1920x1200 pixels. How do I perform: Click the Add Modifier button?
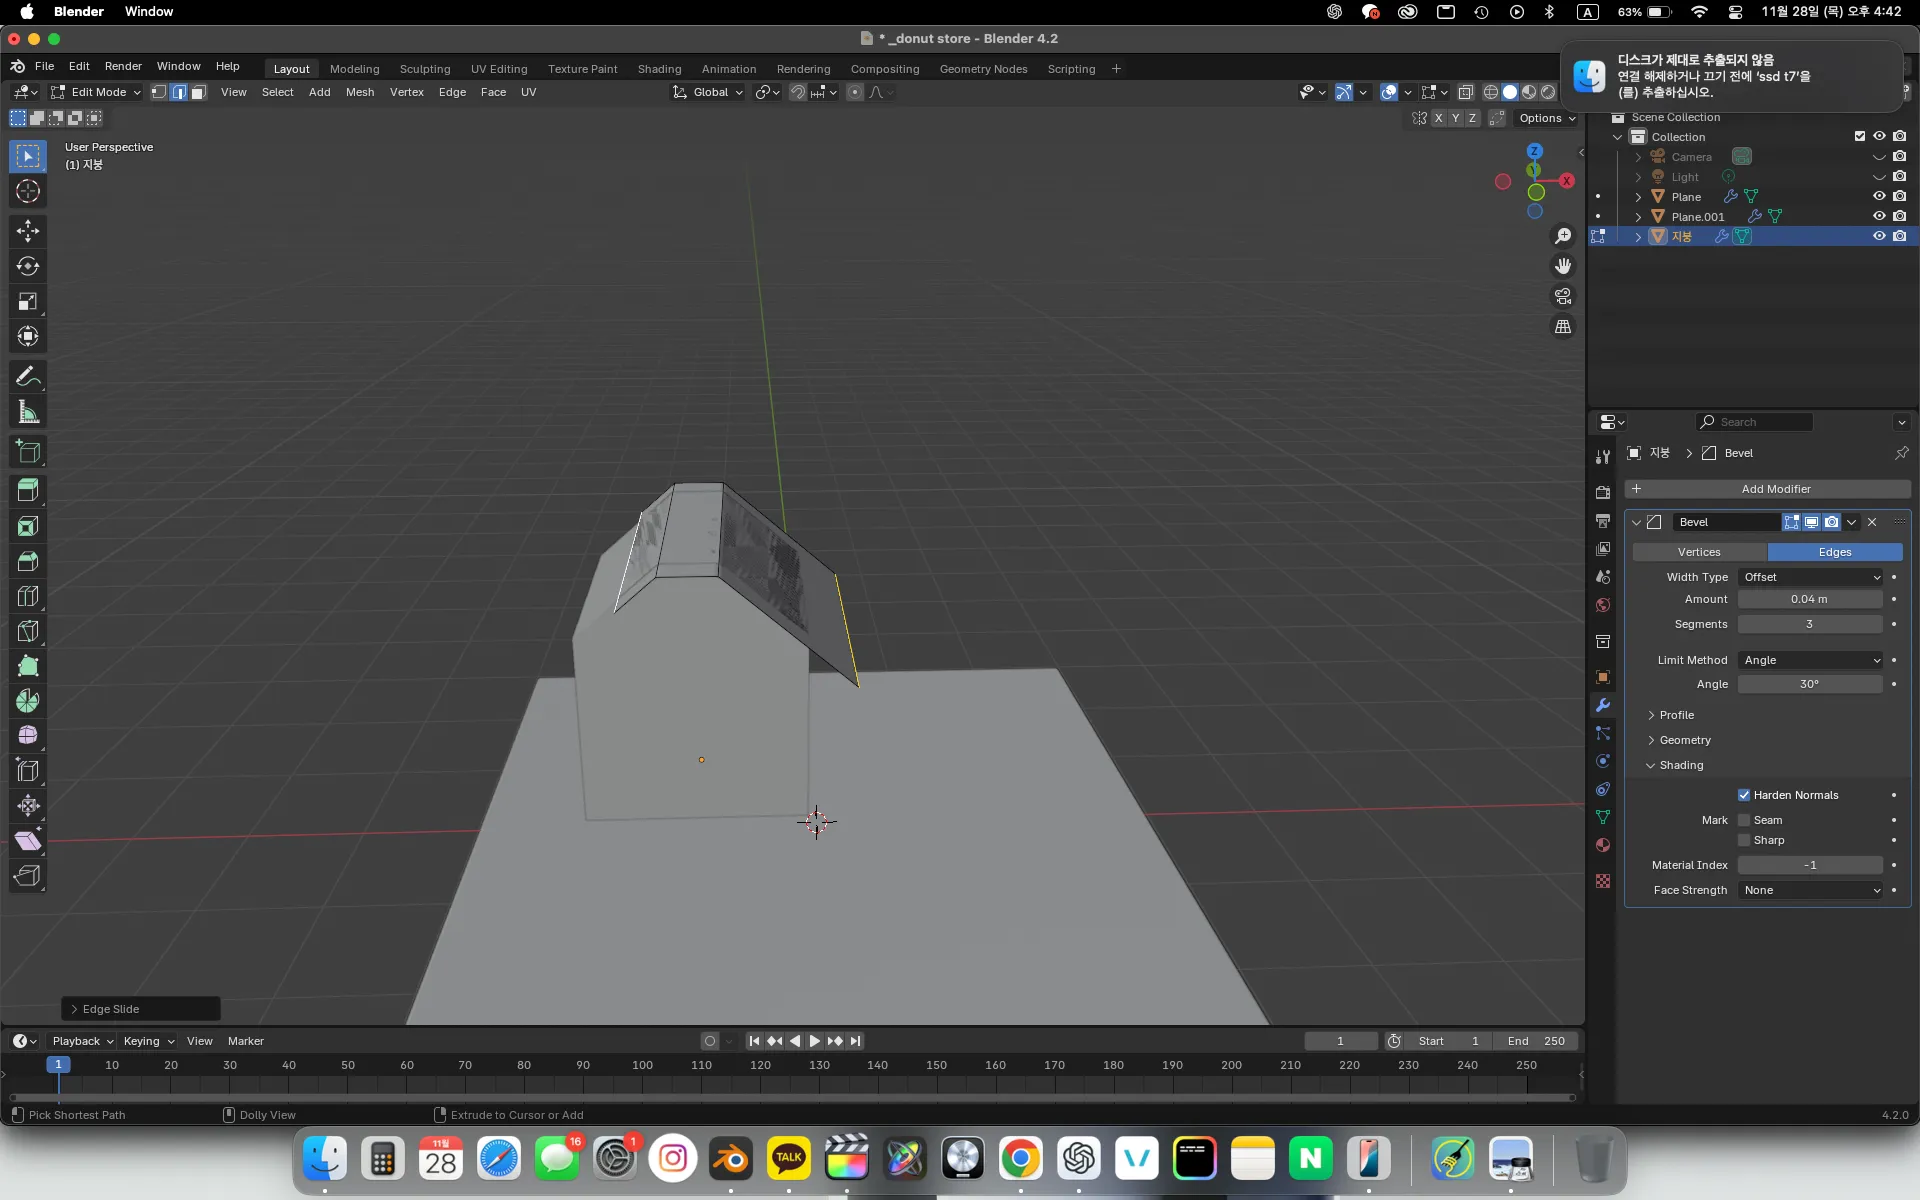point(1768,489)
